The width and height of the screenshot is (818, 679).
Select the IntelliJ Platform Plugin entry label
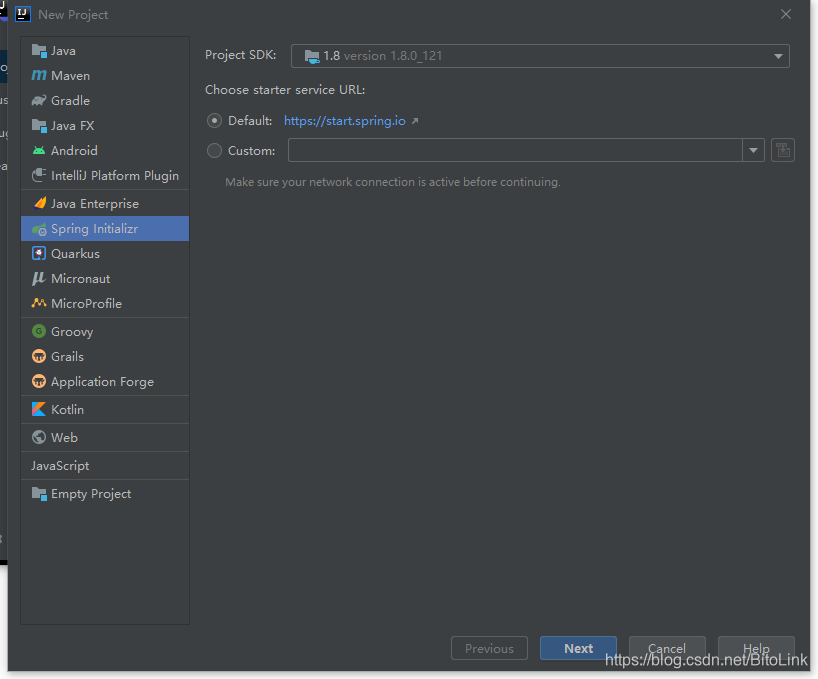click(115, 176)
